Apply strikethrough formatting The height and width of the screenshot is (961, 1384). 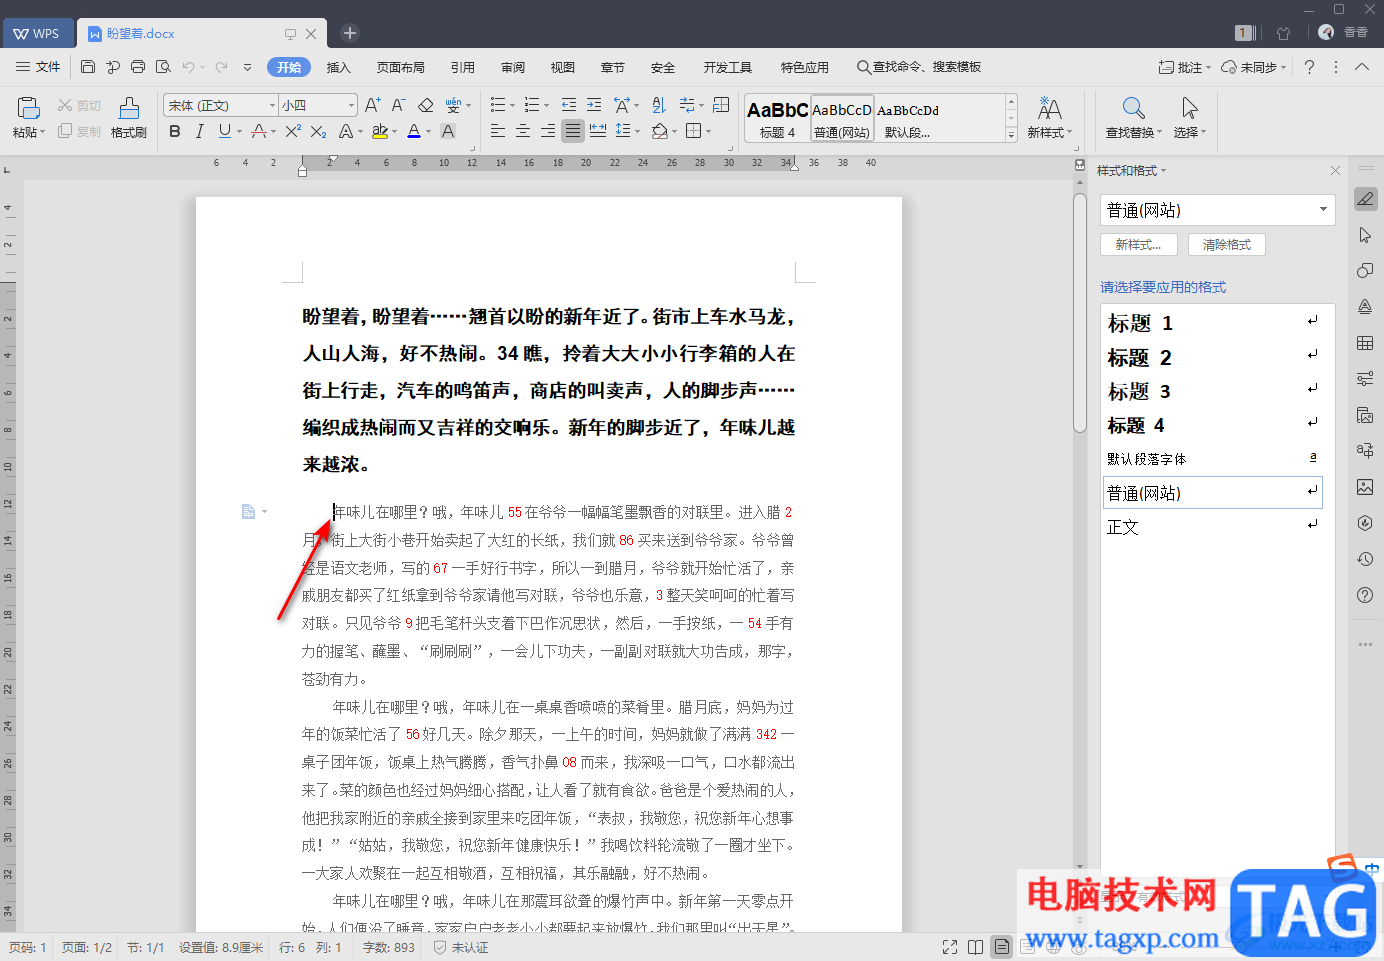(259, 131)
